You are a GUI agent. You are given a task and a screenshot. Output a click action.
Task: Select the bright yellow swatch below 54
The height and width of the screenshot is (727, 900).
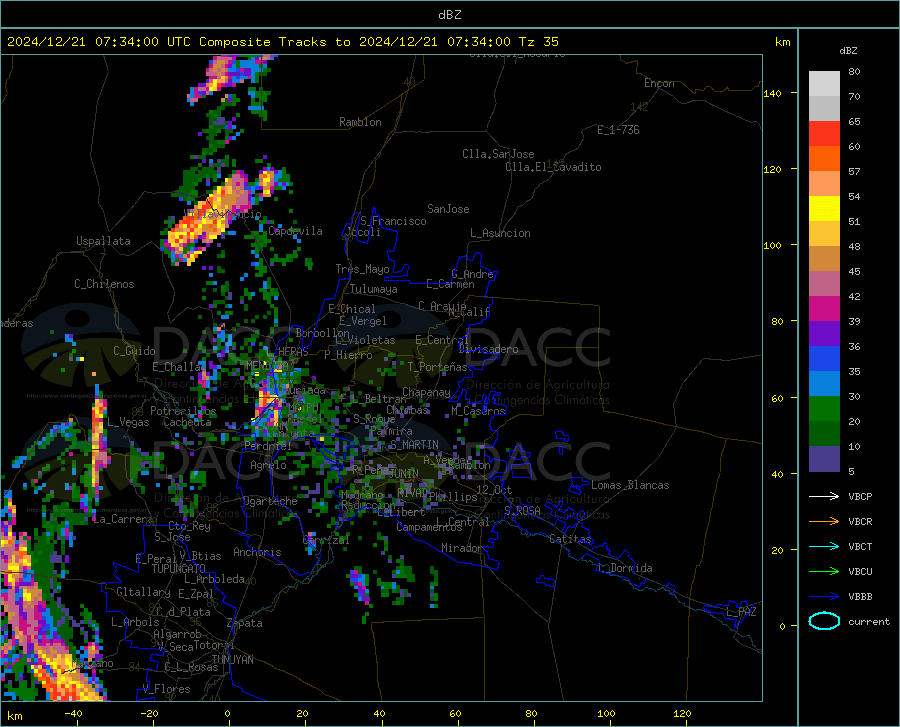824,209
